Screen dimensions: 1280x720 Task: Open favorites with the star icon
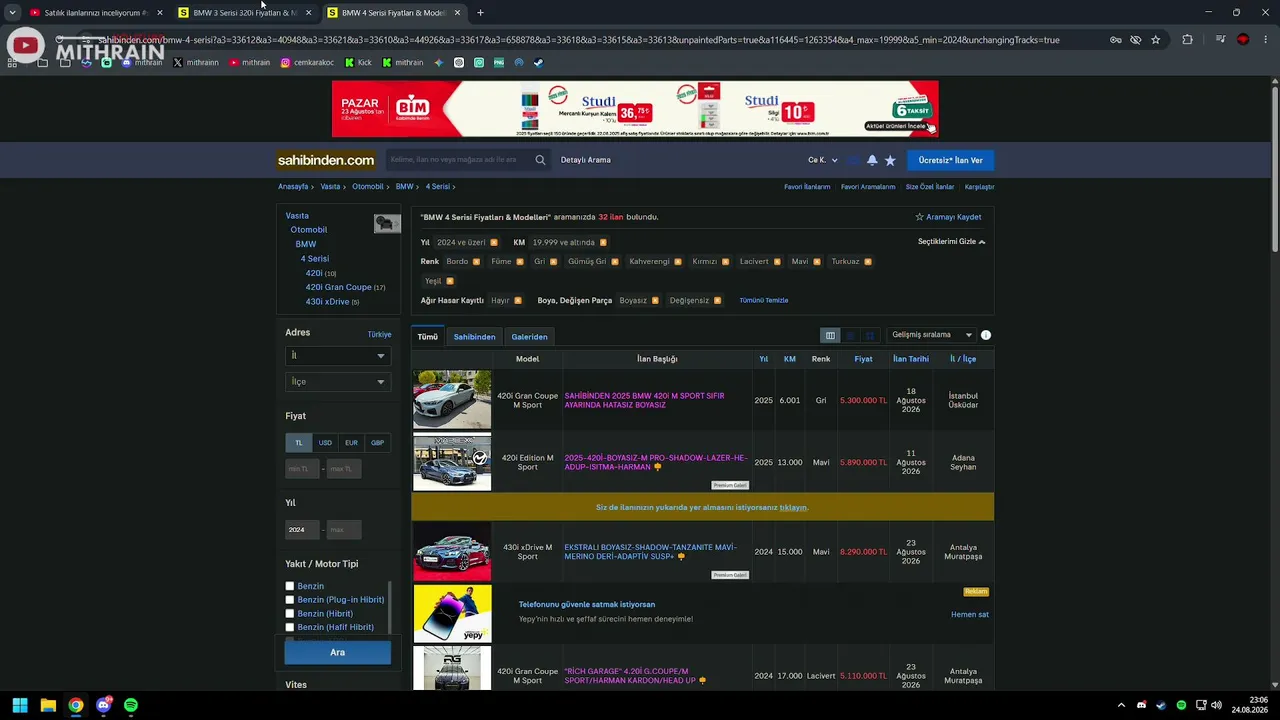coord(890,160)
